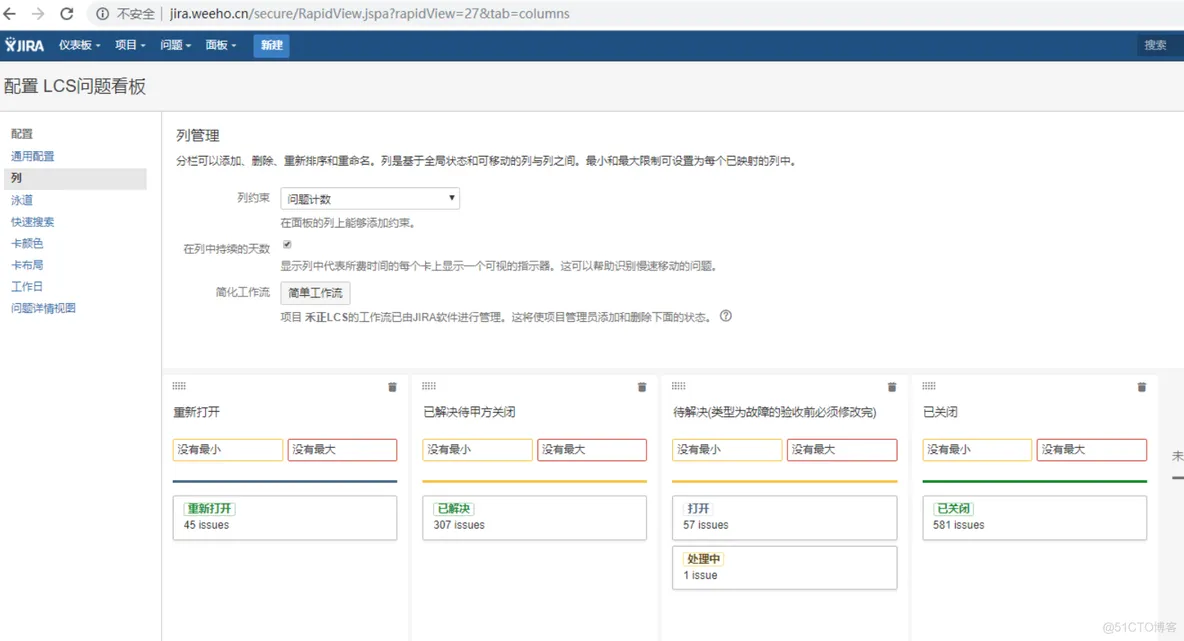This screenshot has width=1184, height=641.
Task: Click the 没有最大 field in 已解决待甲方关闭 column
Action: click(592, 450)
